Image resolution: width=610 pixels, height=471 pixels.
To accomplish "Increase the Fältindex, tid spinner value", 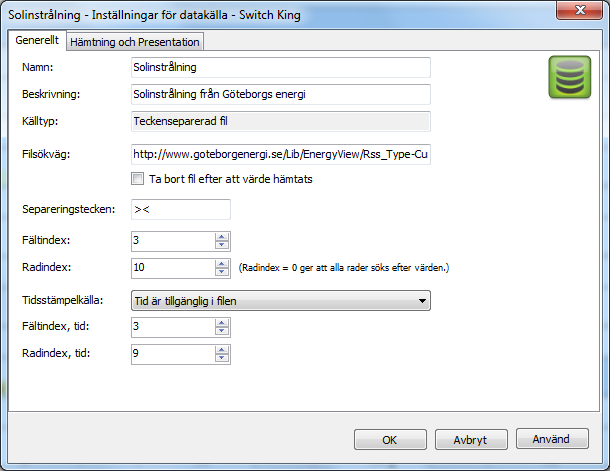I will pos(221,323).
